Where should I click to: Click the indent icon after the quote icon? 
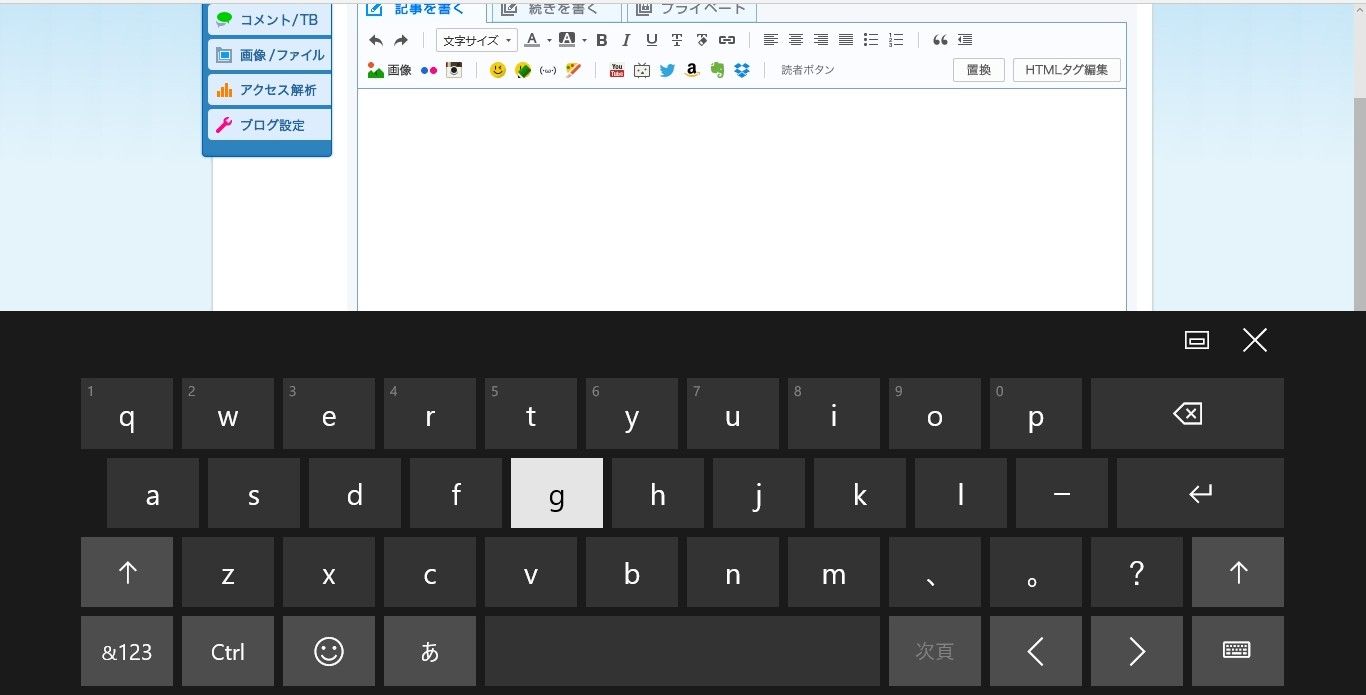pos(965,40)
